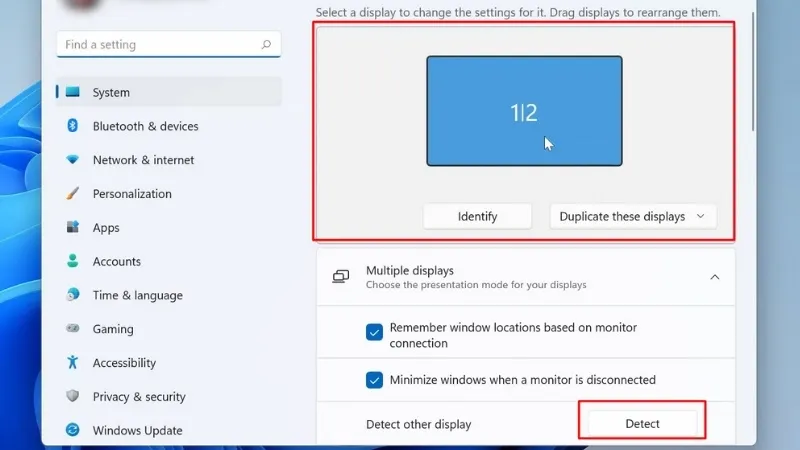Select the 1|2 display rectangle

(524, 111)
